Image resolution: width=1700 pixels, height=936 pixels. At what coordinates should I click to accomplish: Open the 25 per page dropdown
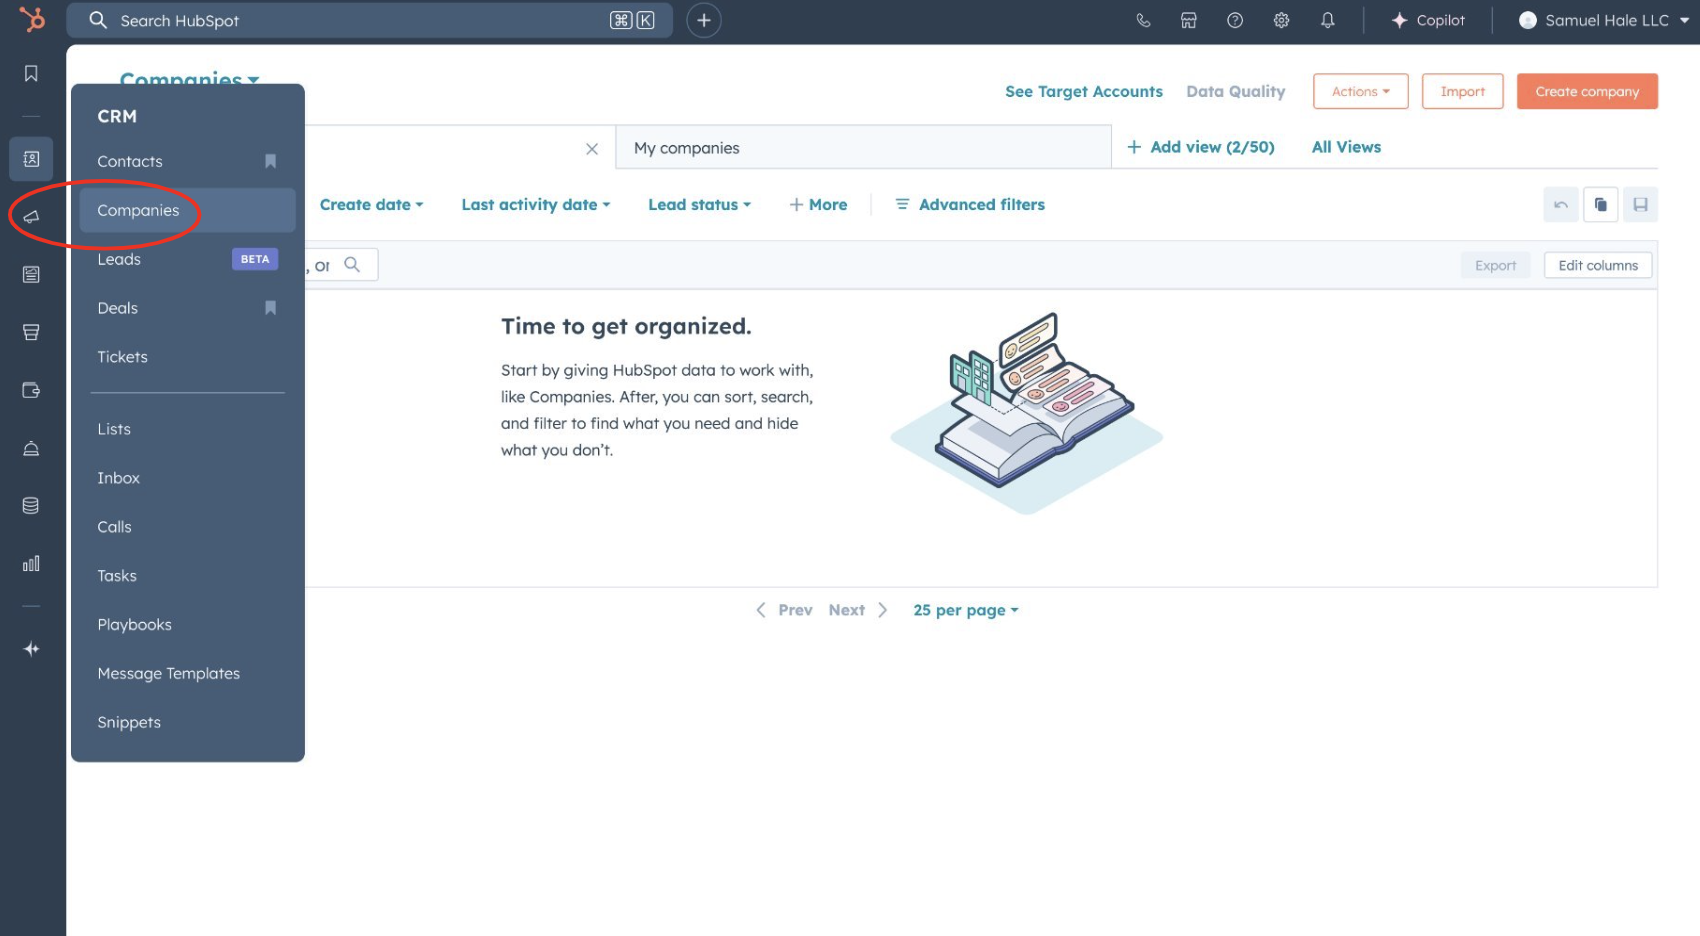coord(965,610)
